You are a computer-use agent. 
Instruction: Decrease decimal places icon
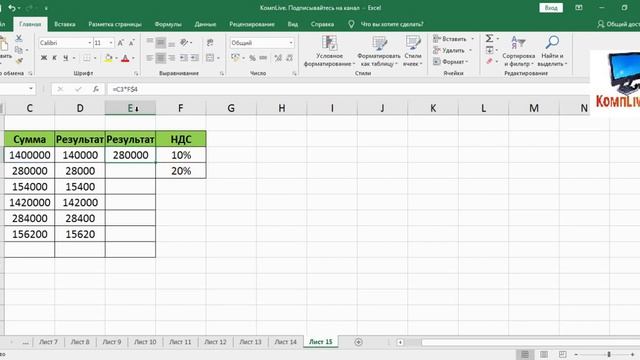pyautogui.click(x=289, y=58)
